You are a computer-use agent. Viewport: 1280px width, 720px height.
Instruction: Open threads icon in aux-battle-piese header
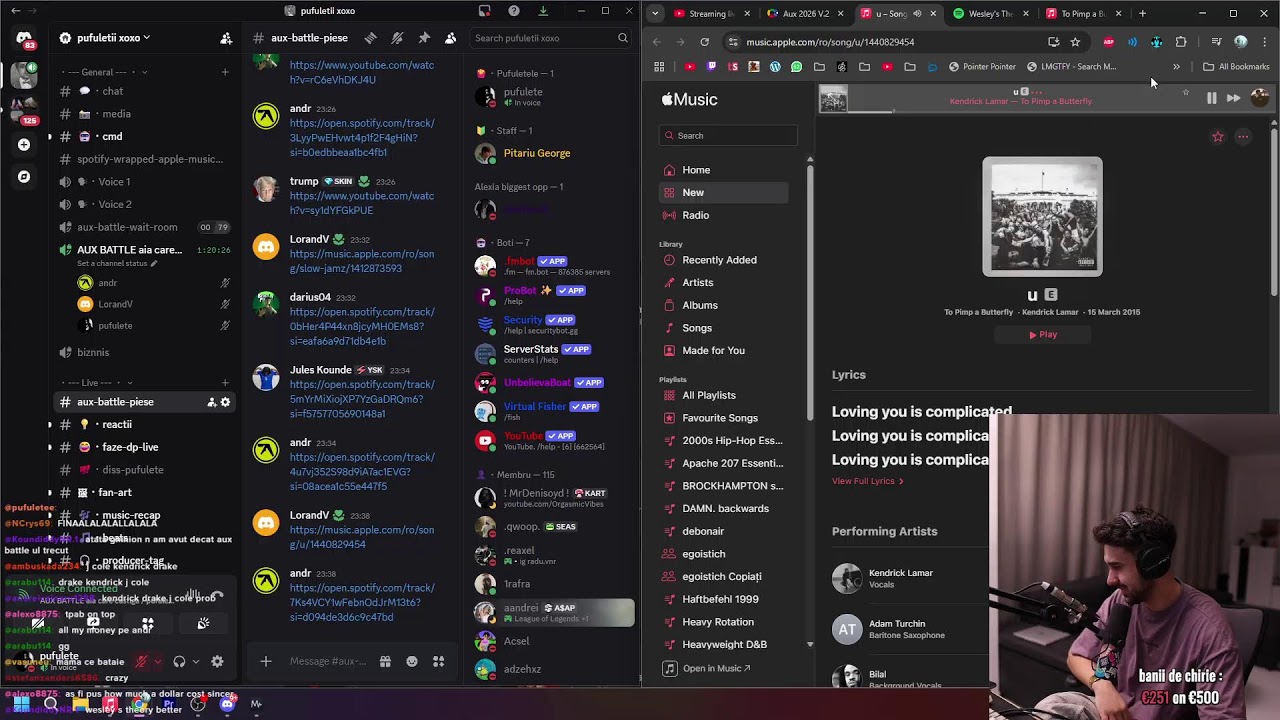[x=370, y=38]
